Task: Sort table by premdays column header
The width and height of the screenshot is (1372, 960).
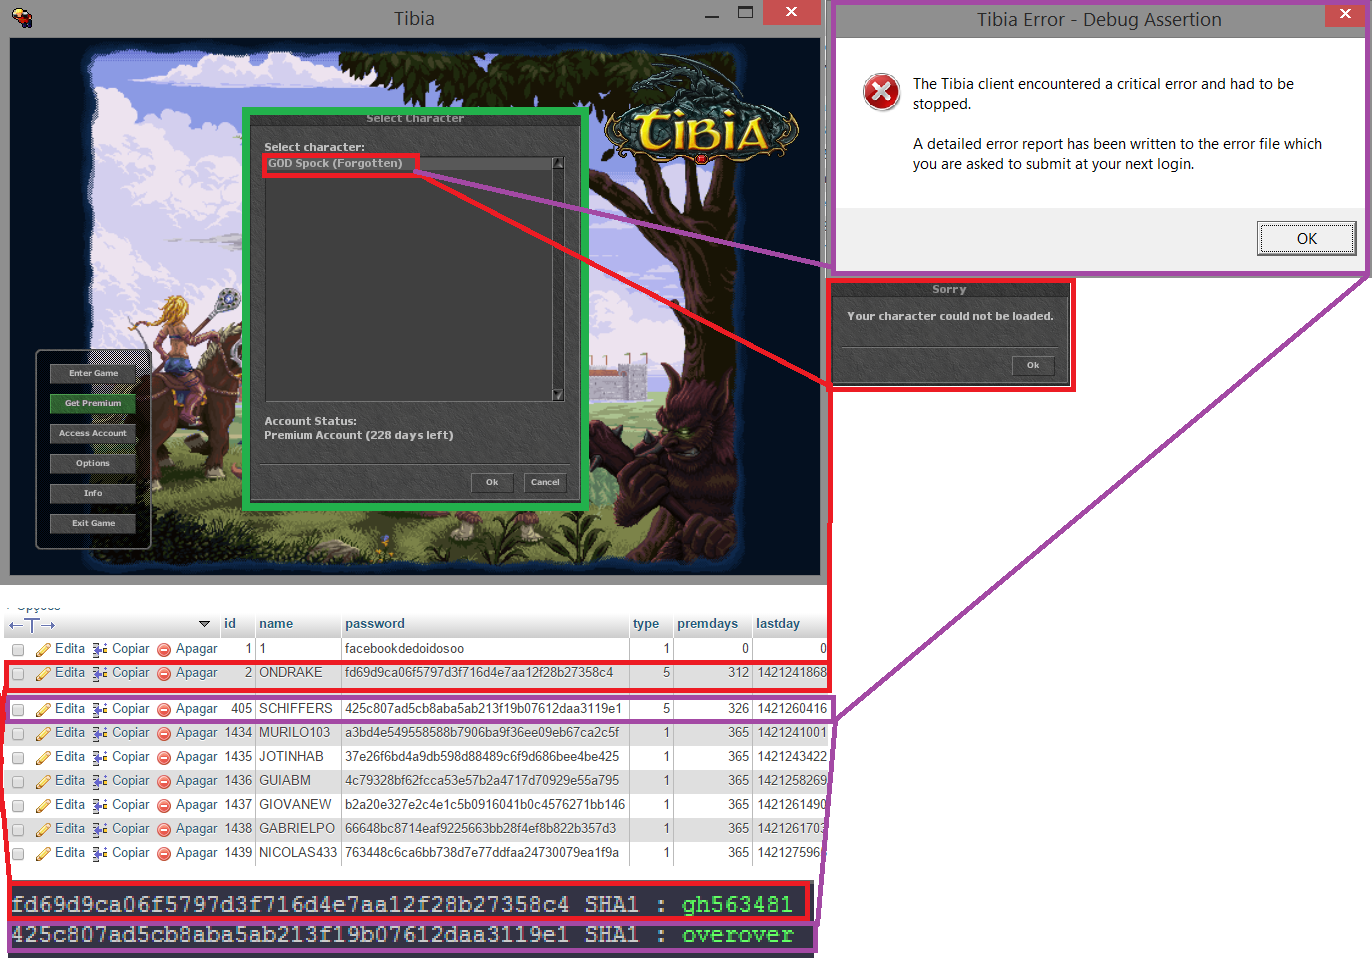Action: (x=707, y=623)
